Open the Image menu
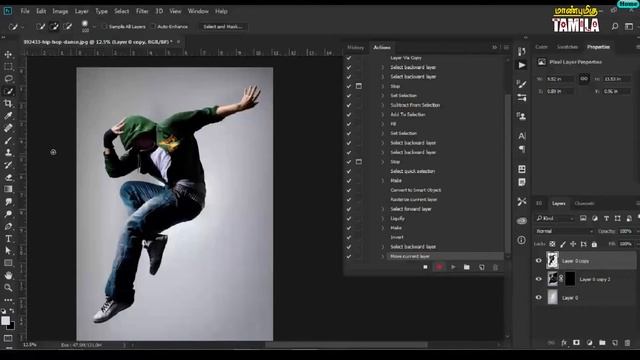 pyautogui.click(x=60, y=11)
